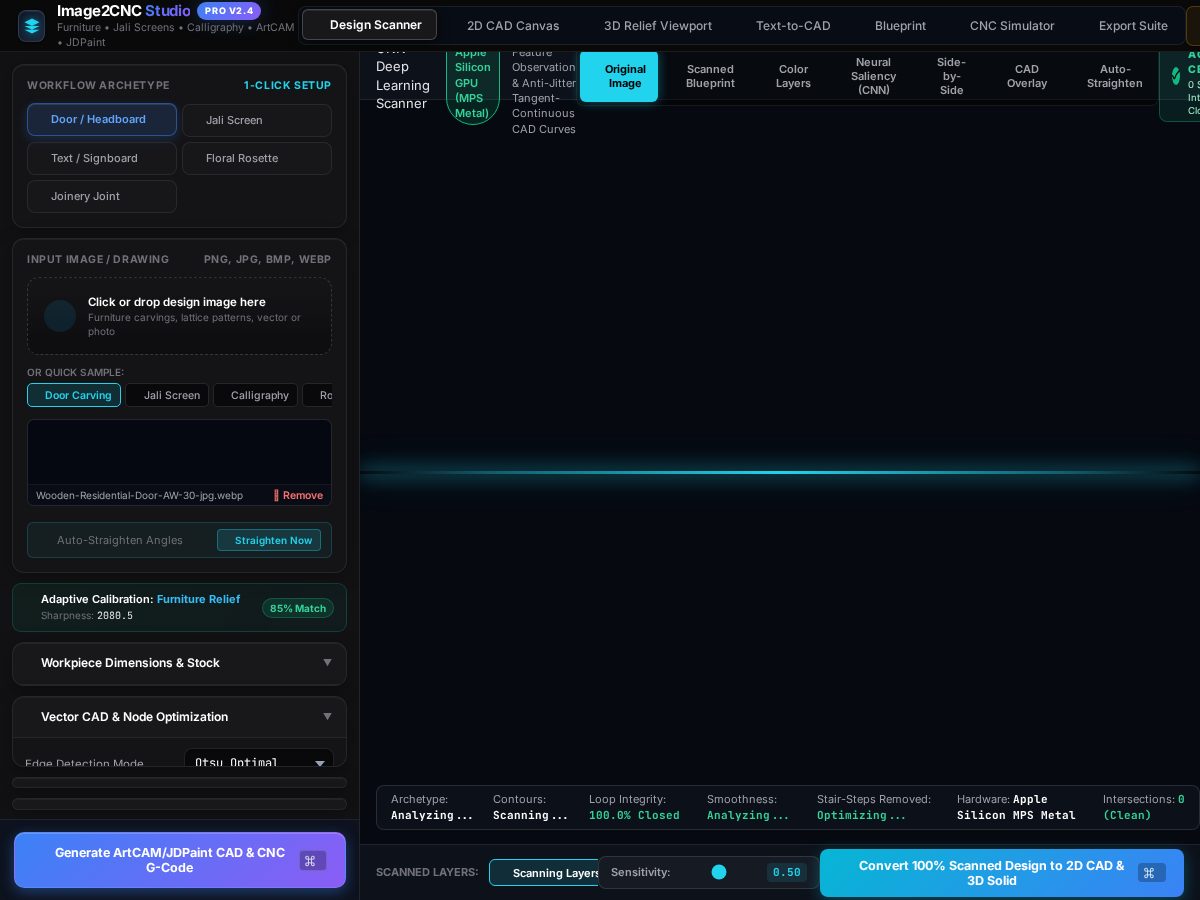Click the Hardware Apple Silicon MPS Metal status
This screenshot has width=1200, height=900.
click(x=1016, y=807)
